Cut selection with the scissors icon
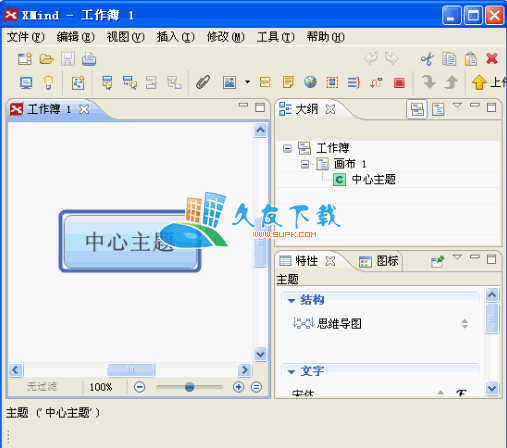Image resolution: width=507 pixels, height=448 pixels. 427,59
